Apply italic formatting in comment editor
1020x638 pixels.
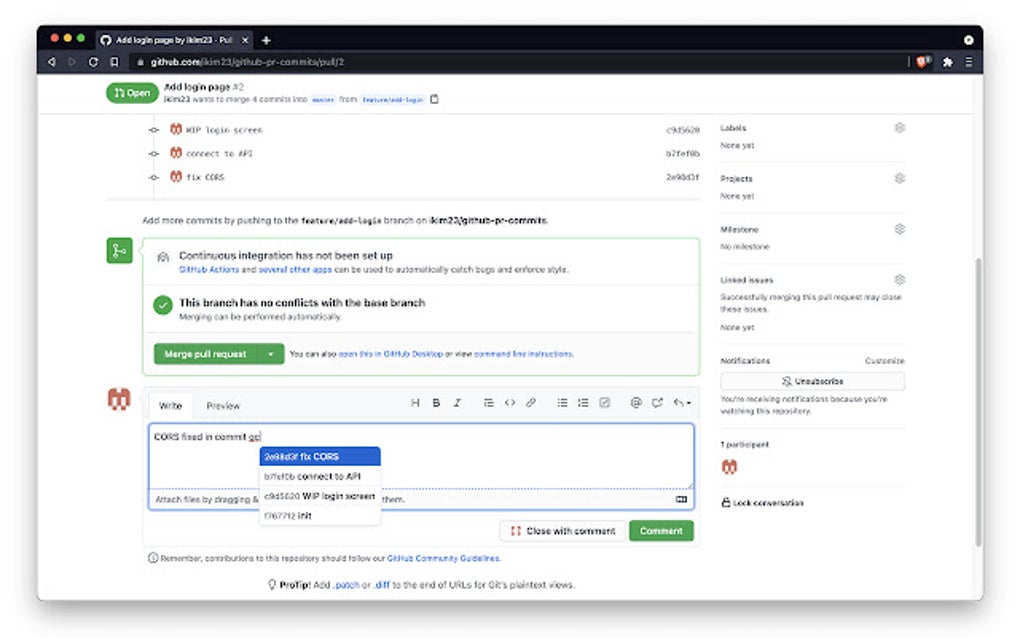(x=457, y=403)
